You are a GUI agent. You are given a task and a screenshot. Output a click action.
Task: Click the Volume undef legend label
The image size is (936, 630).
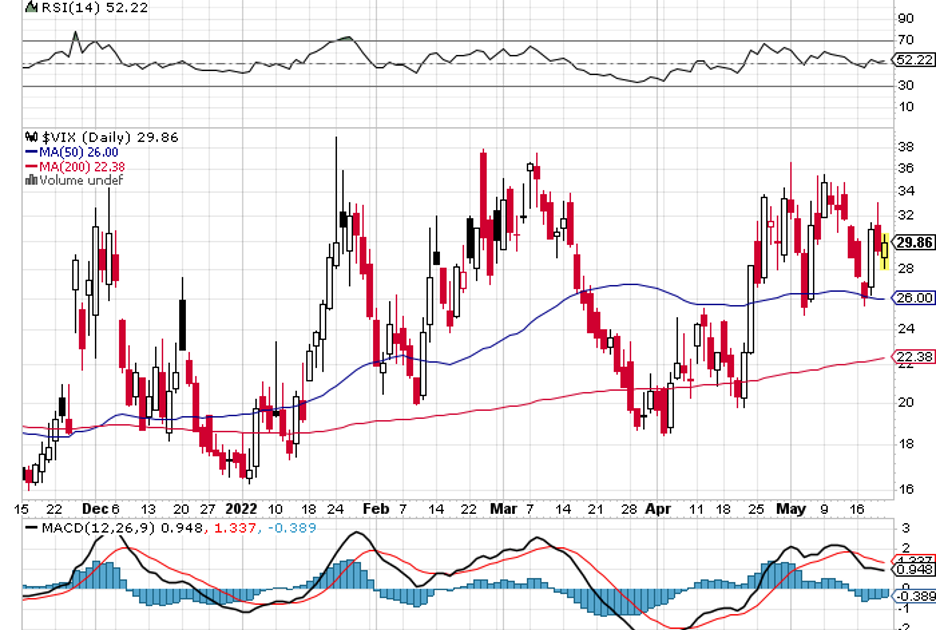click(81, 180)
